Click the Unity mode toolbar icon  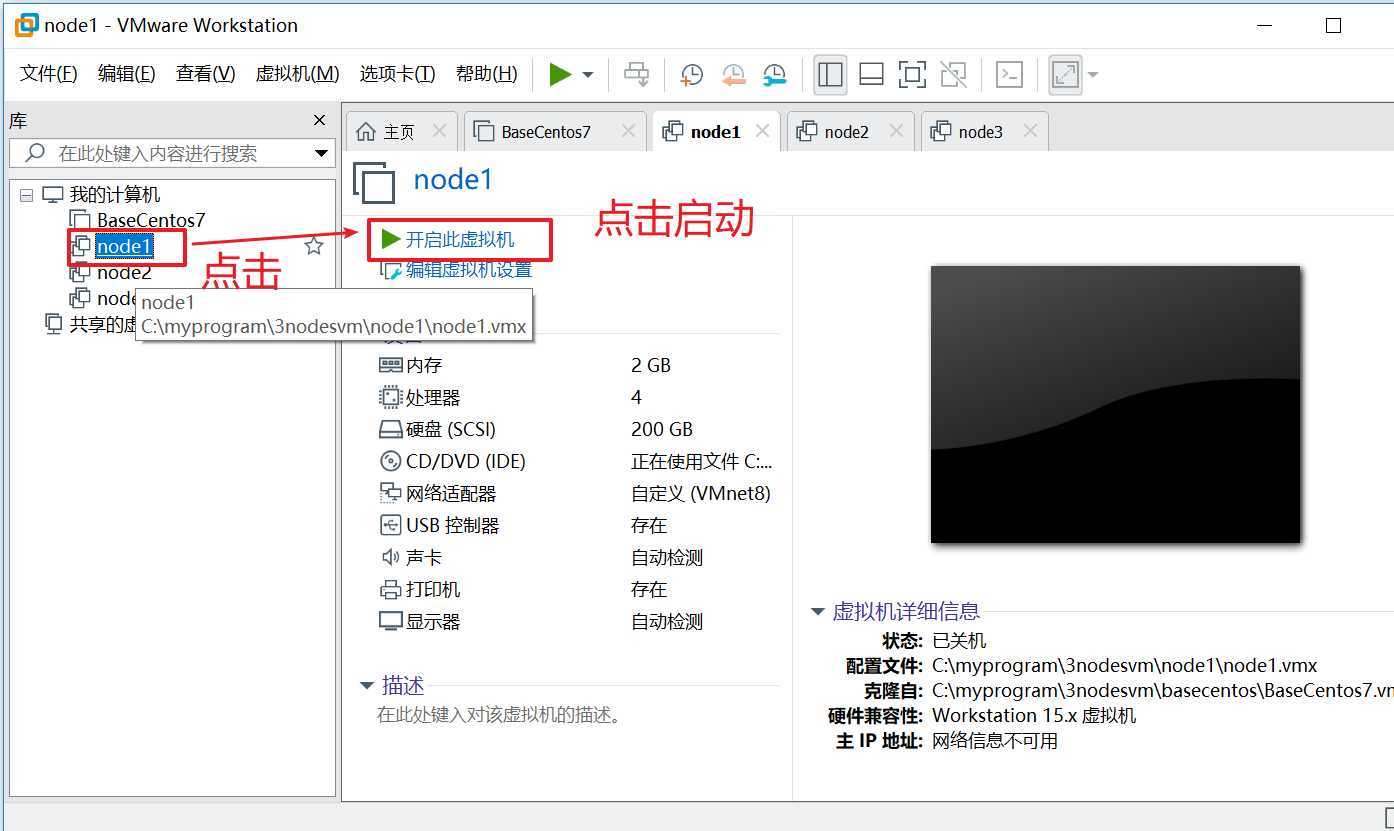[953, 74]
